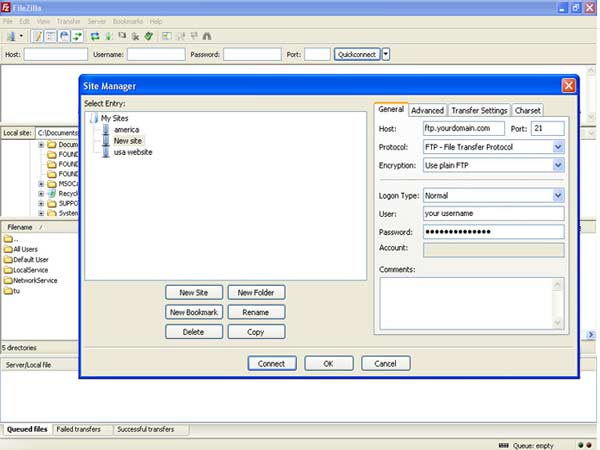Screen dimensions: 600x450
Task: Click the LocalService folder icon
Action: pos(8,270)
